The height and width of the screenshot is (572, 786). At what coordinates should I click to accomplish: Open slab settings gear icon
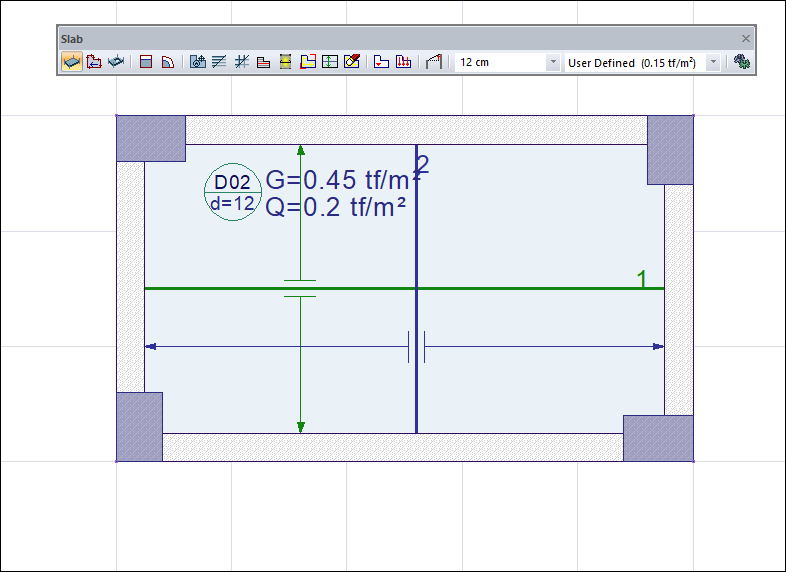tap(741, 62)
